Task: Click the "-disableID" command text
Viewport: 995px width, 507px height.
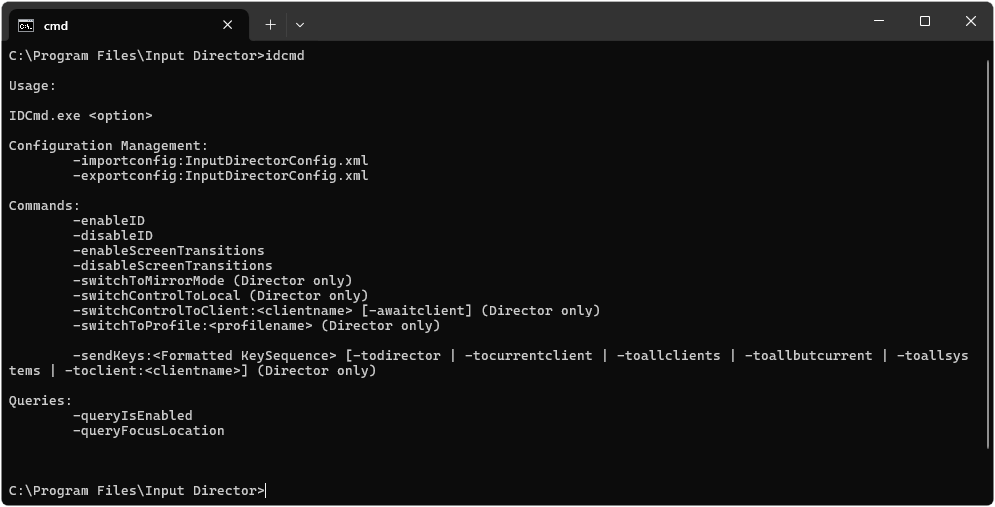Action: click(x=113, y=235)
